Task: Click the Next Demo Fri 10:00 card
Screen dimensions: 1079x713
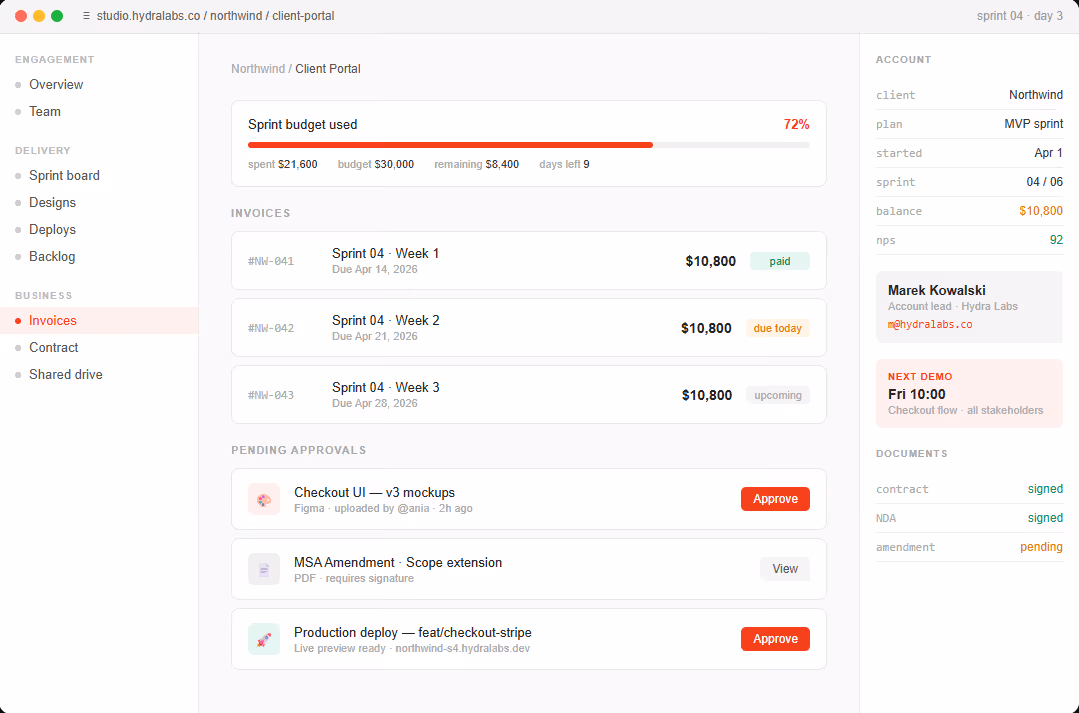Action: (x=969, y=394)
